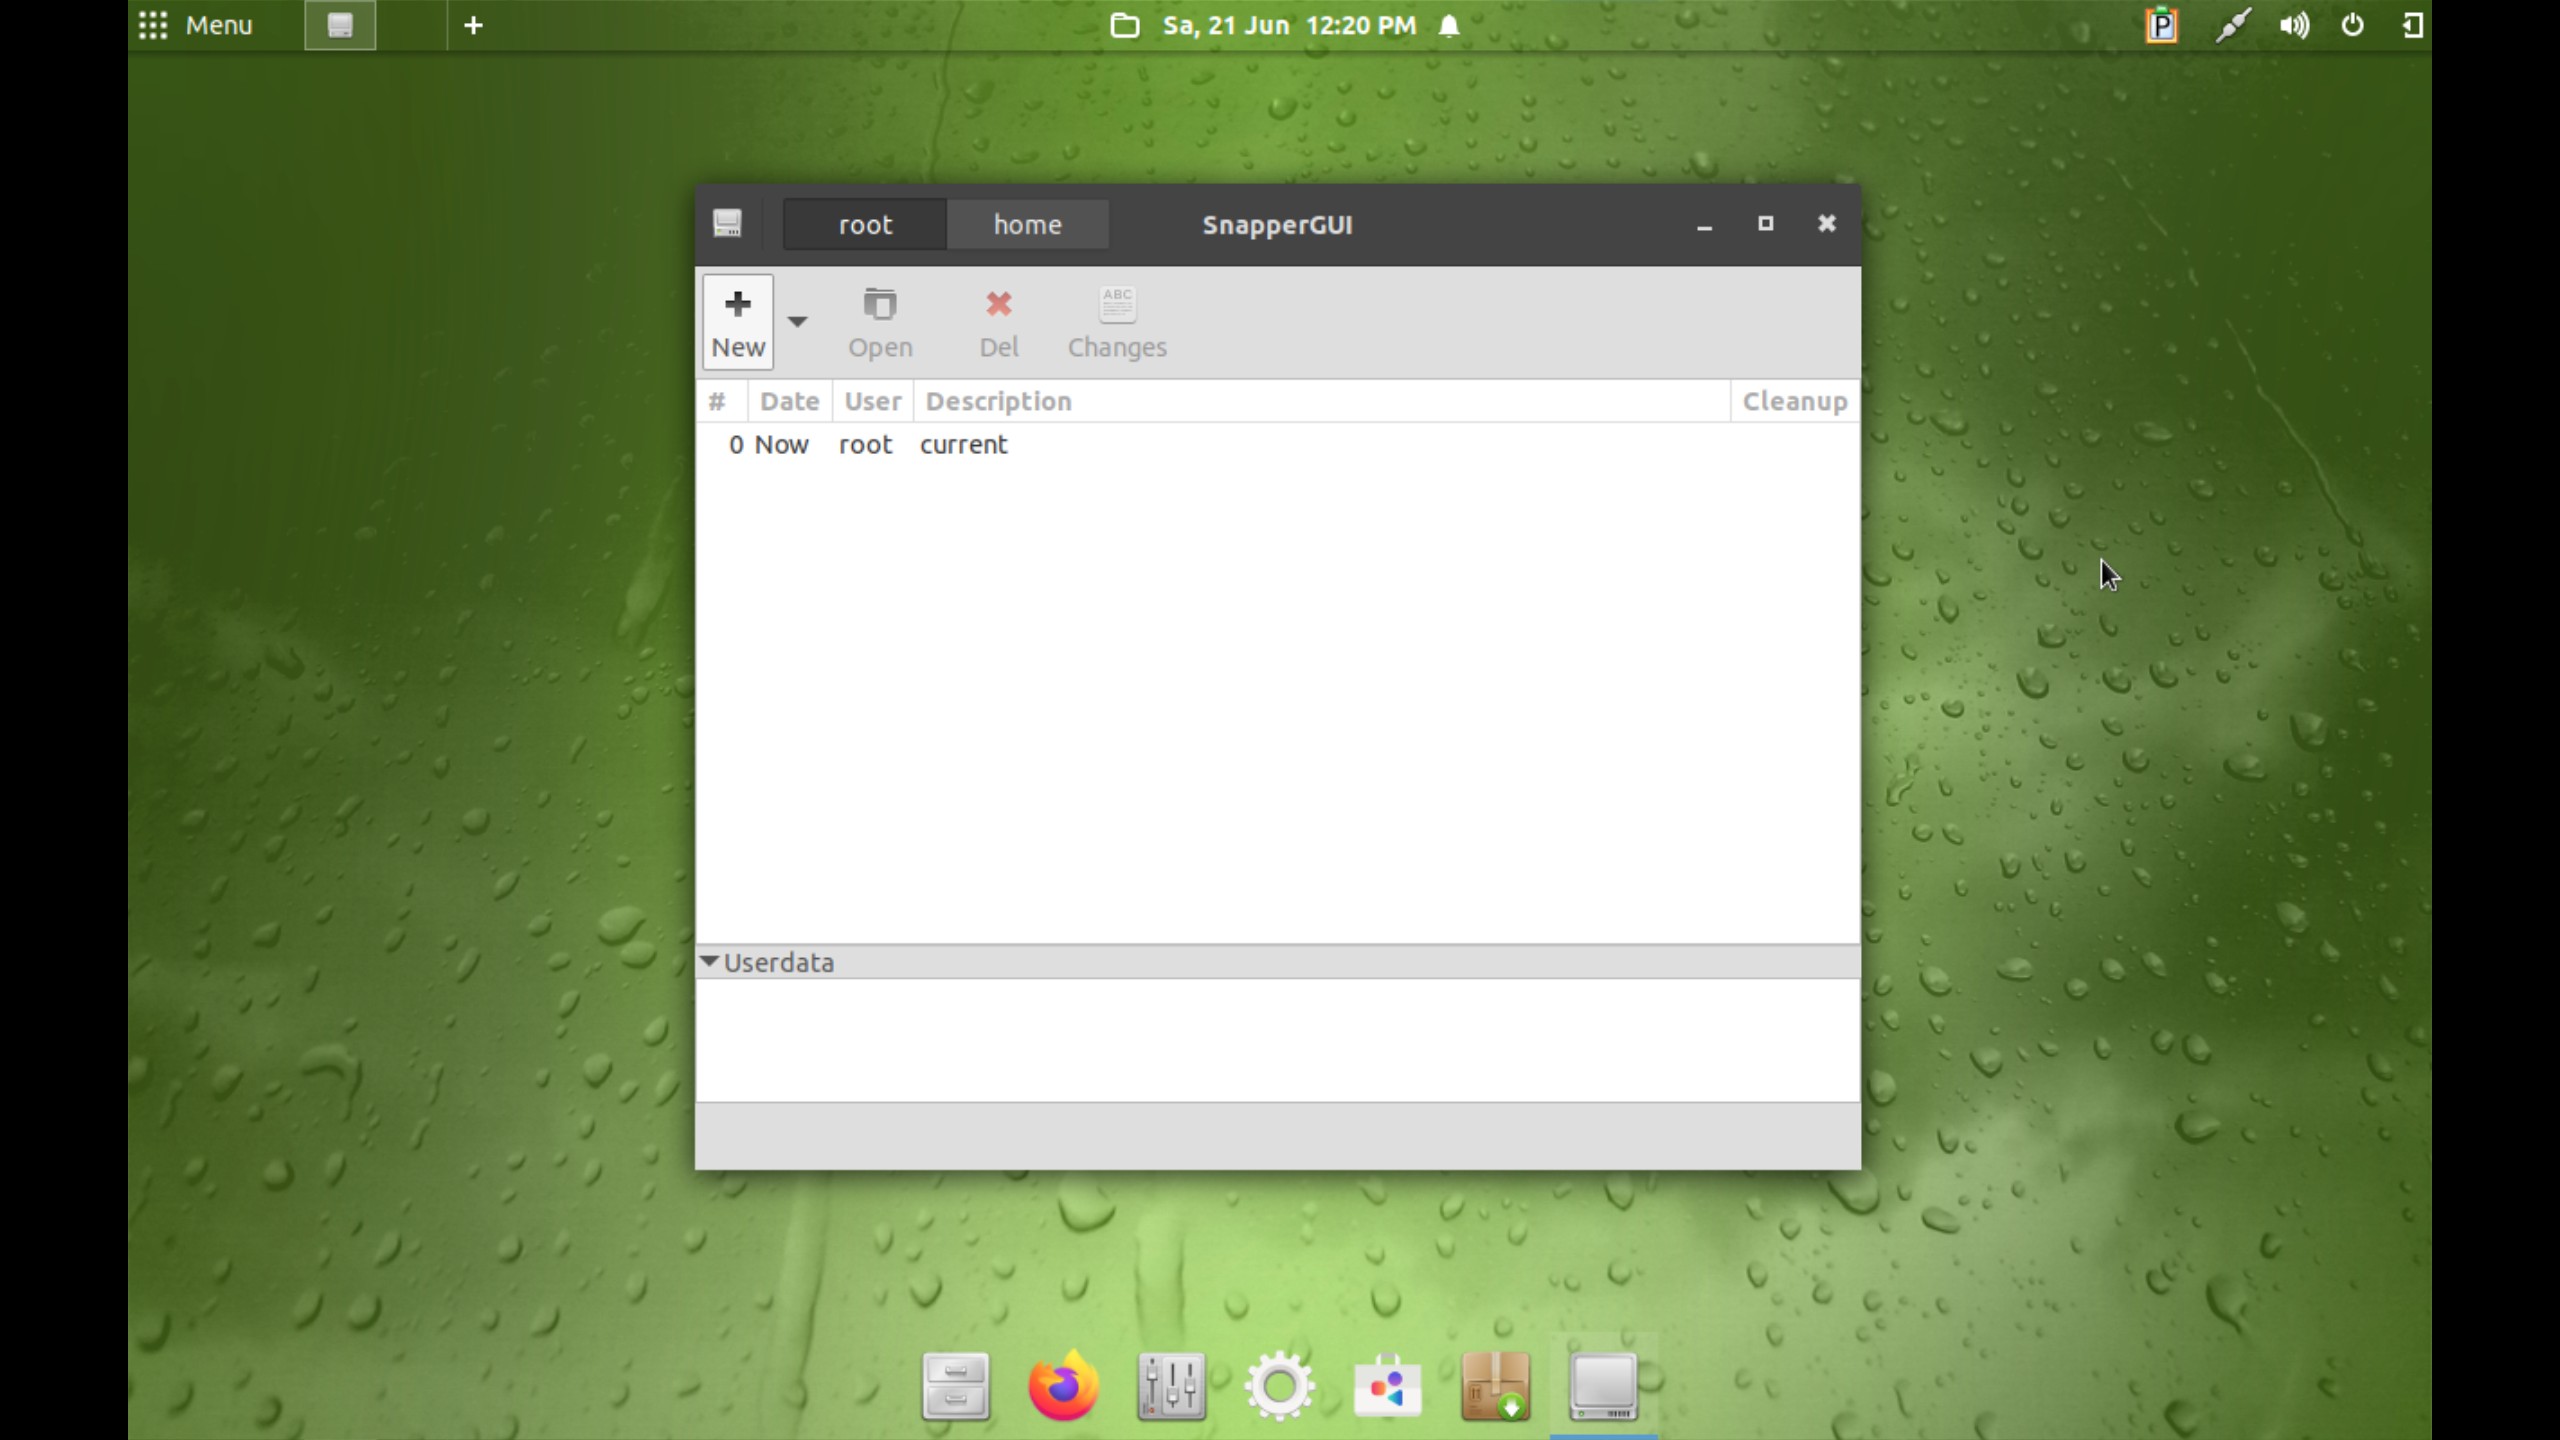Open the power session menu icon
The image size is (2560, 1440).
(x=2353, y=25)
